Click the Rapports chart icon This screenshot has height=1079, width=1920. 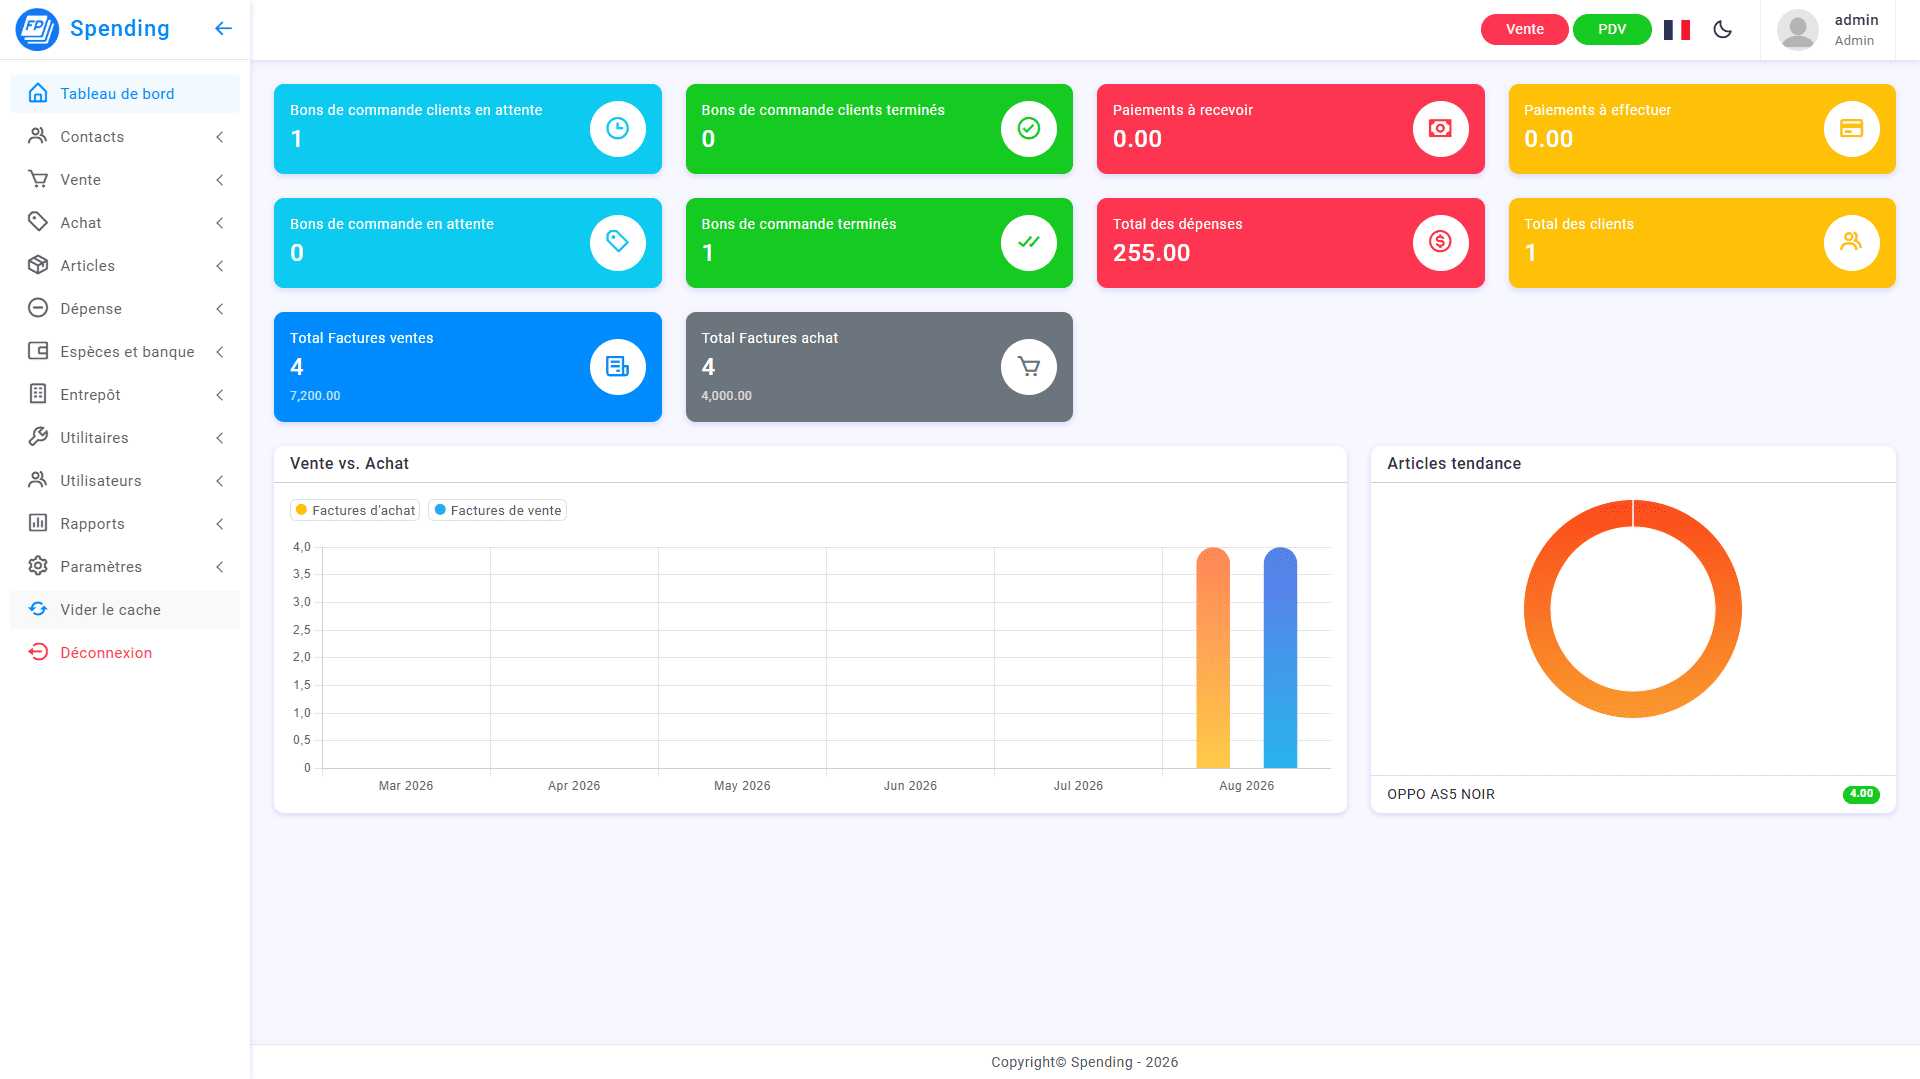(38, 523)
